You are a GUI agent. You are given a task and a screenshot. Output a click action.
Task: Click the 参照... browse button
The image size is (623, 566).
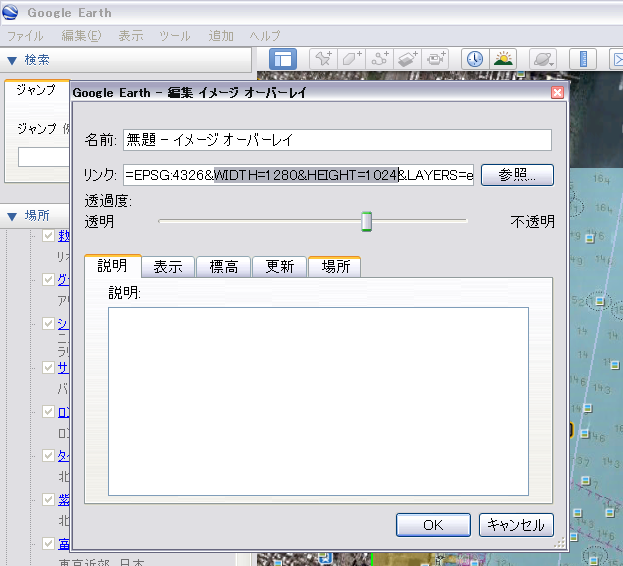pyautogui.click(x=517, y=175)
